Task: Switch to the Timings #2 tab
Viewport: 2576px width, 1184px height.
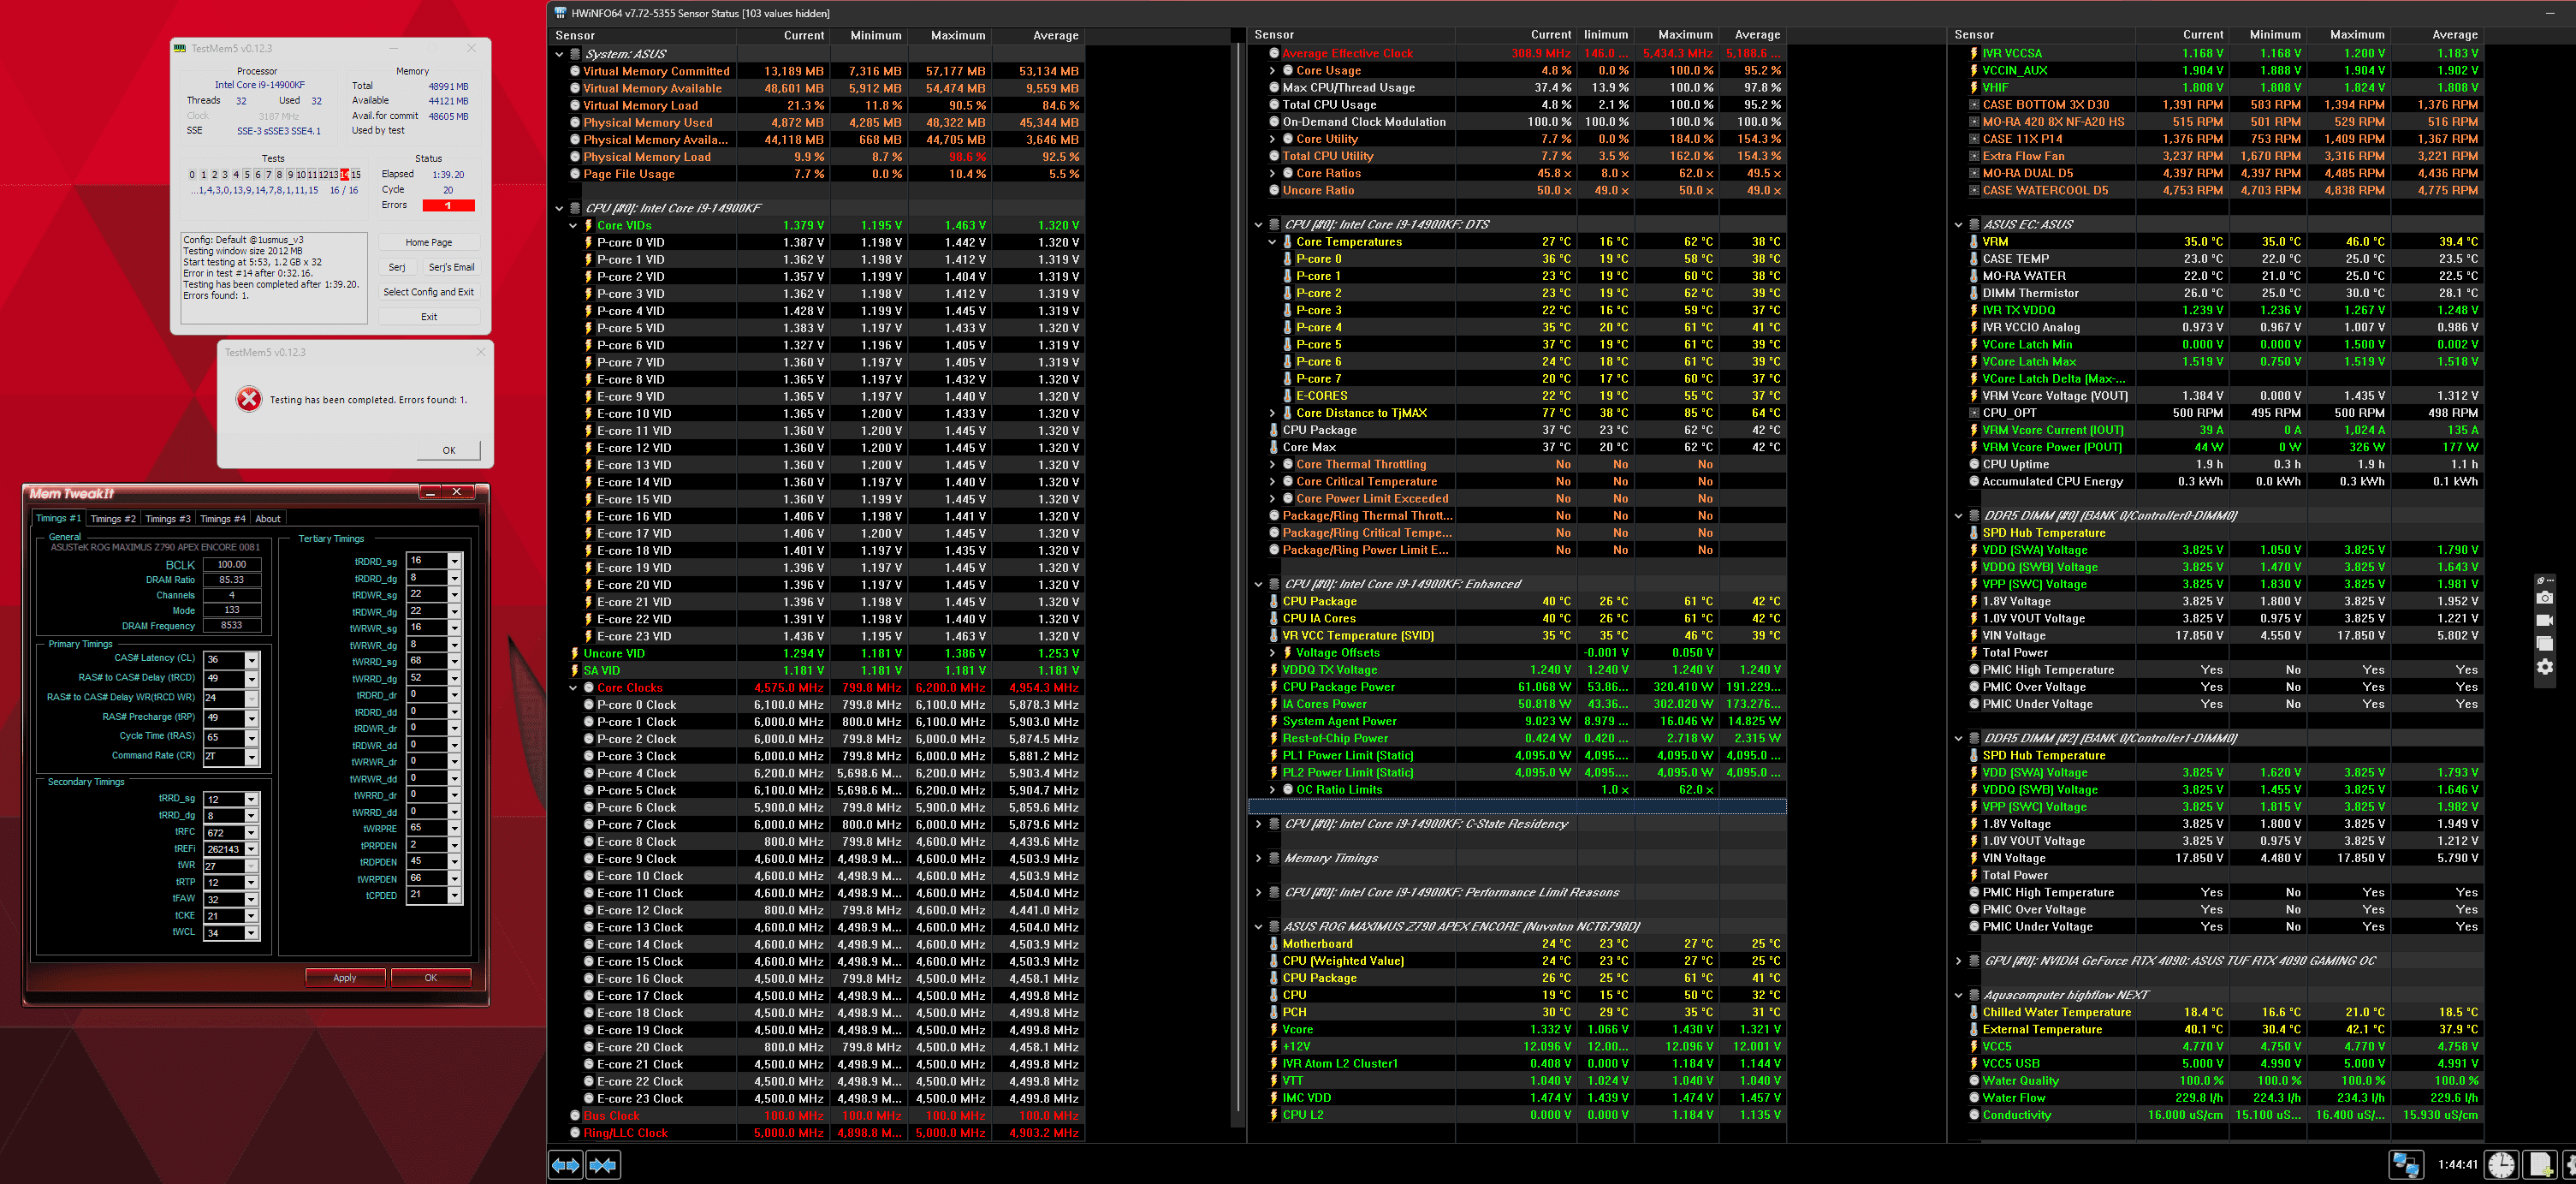Action: (x=113, y=519)
